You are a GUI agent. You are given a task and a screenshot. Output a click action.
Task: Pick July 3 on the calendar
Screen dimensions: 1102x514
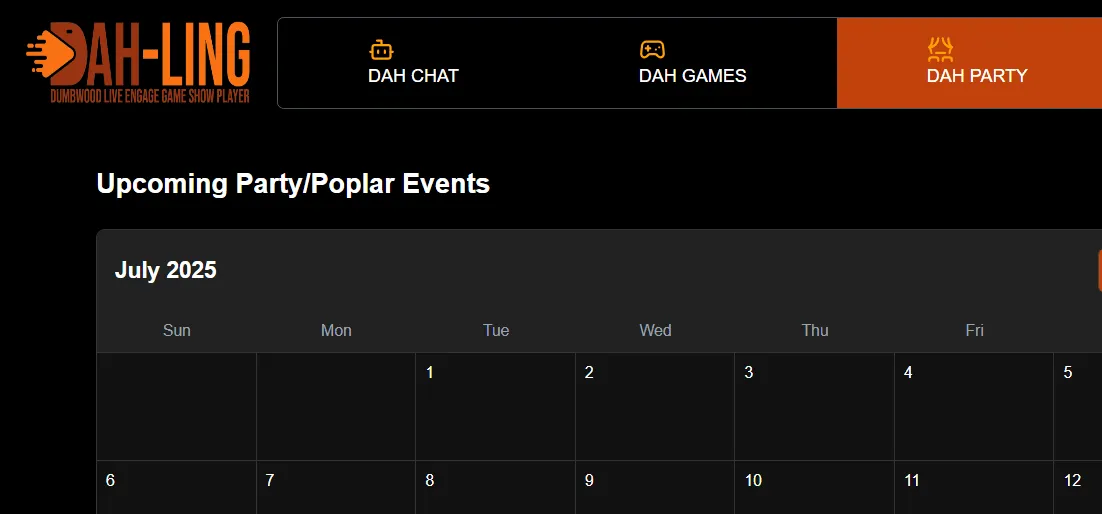point(814,406)
